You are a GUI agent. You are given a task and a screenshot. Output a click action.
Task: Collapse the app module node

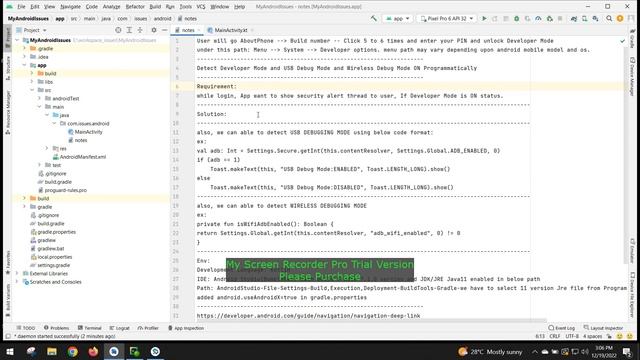(24, 65)
